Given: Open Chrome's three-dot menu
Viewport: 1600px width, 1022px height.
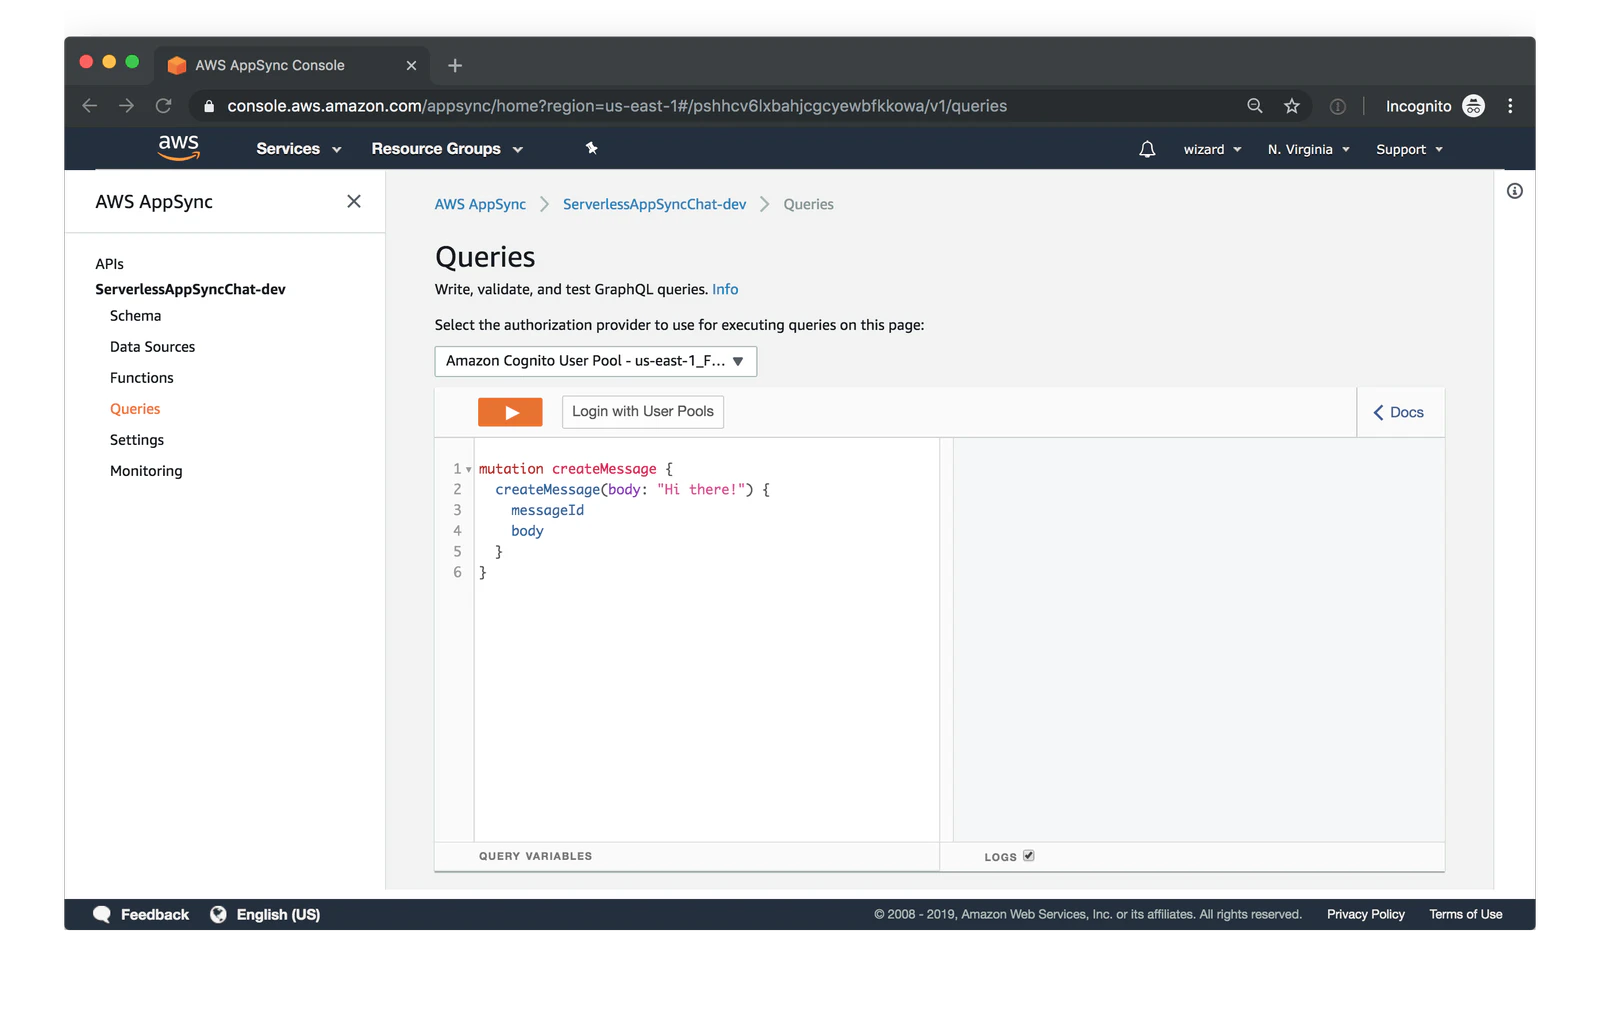Looking at the screenshot, I should coord(1510,105).
